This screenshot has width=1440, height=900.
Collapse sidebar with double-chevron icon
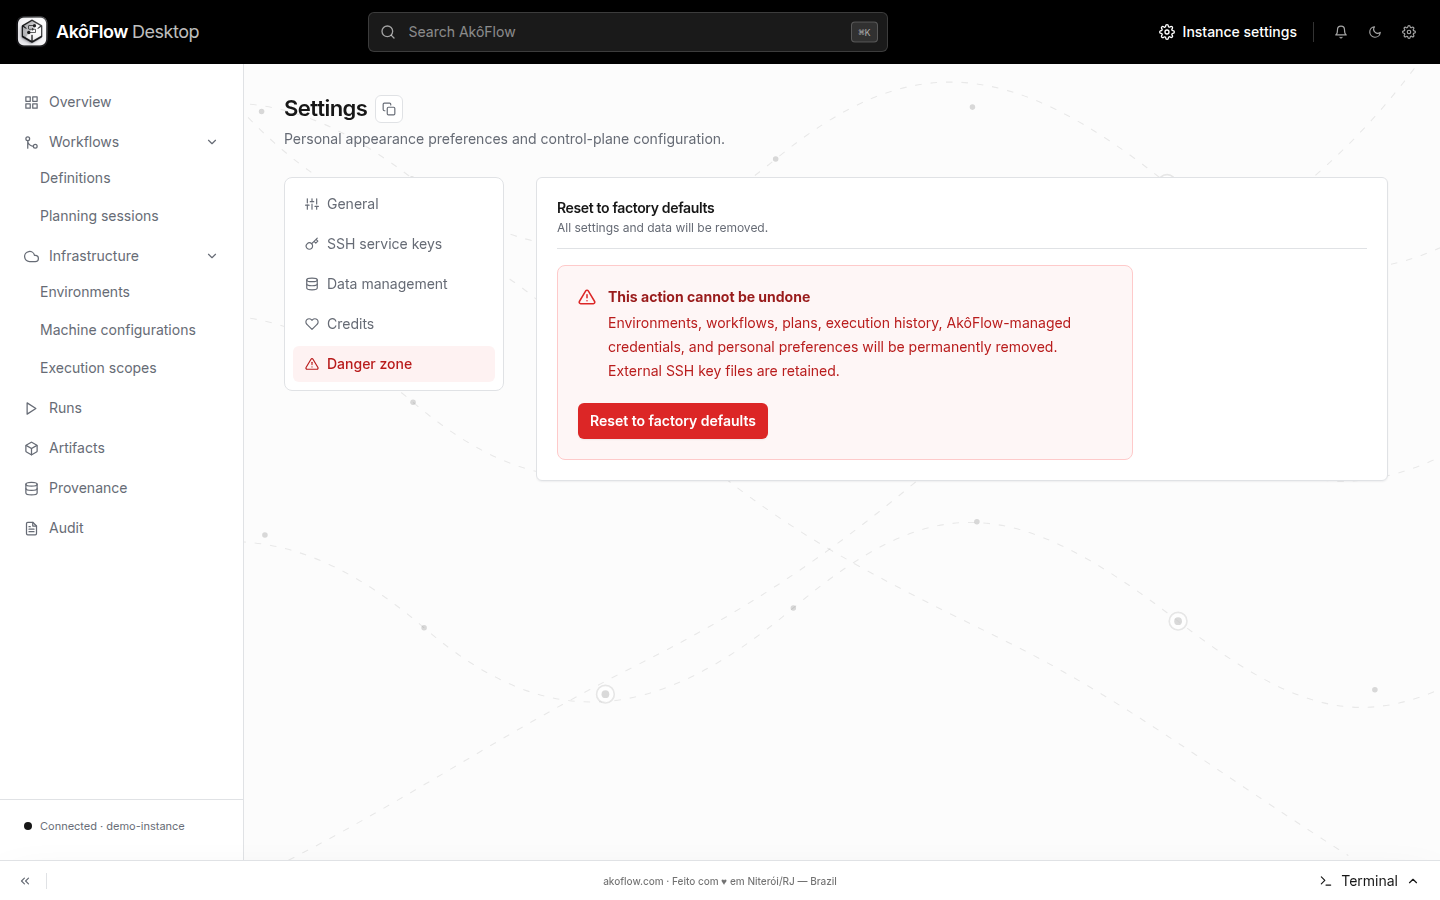tap(25, 881)
